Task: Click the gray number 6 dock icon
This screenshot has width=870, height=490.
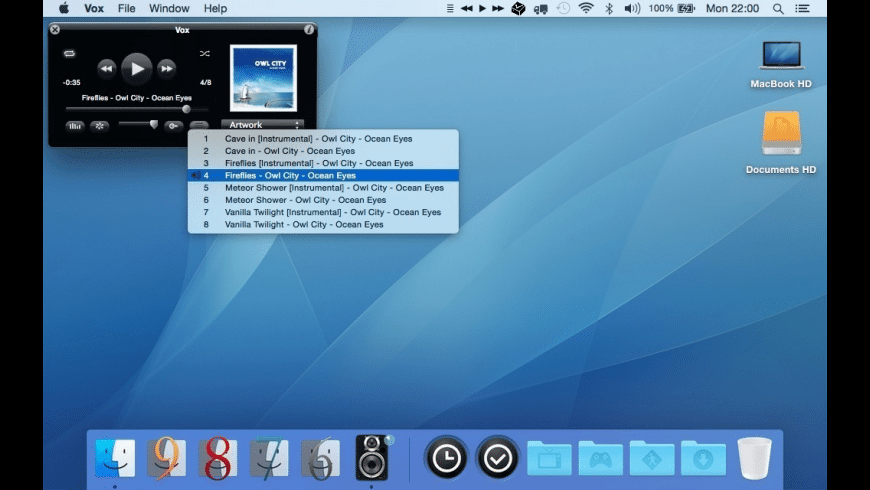Action: (x=320, y=458)
